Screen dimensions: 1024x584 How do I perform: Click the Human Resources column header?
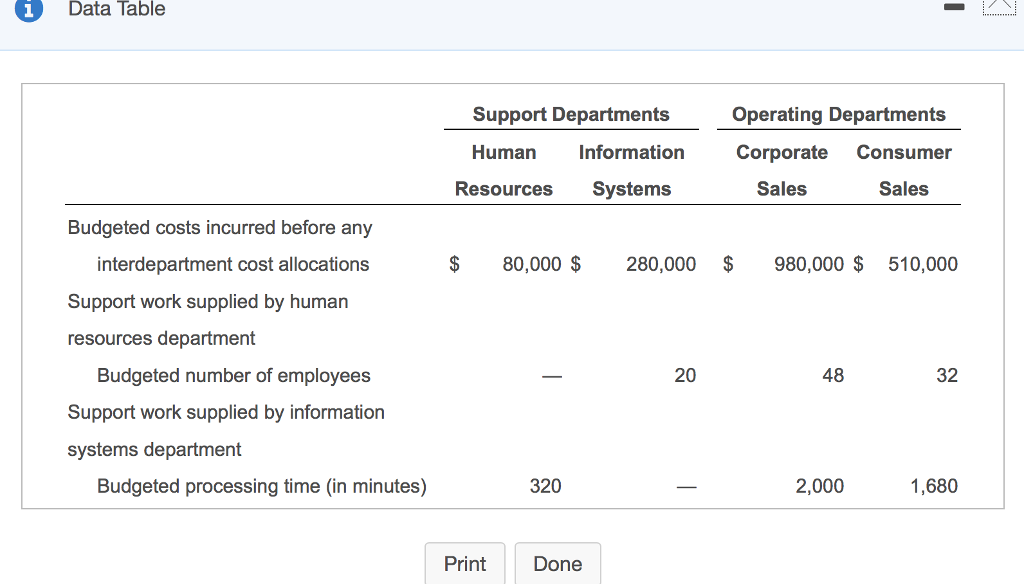pos(504,170)
